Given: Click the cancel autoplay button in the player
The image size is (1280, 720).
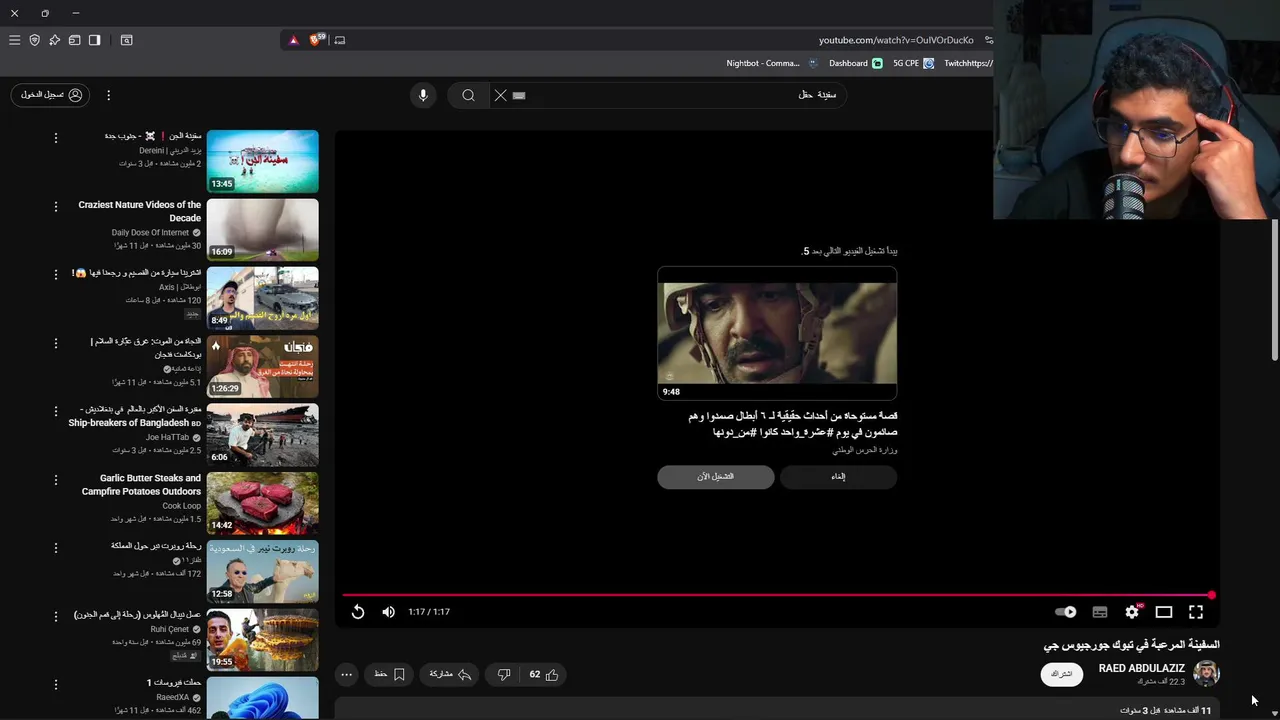Looking at the screenshot, I should (838, 477).
